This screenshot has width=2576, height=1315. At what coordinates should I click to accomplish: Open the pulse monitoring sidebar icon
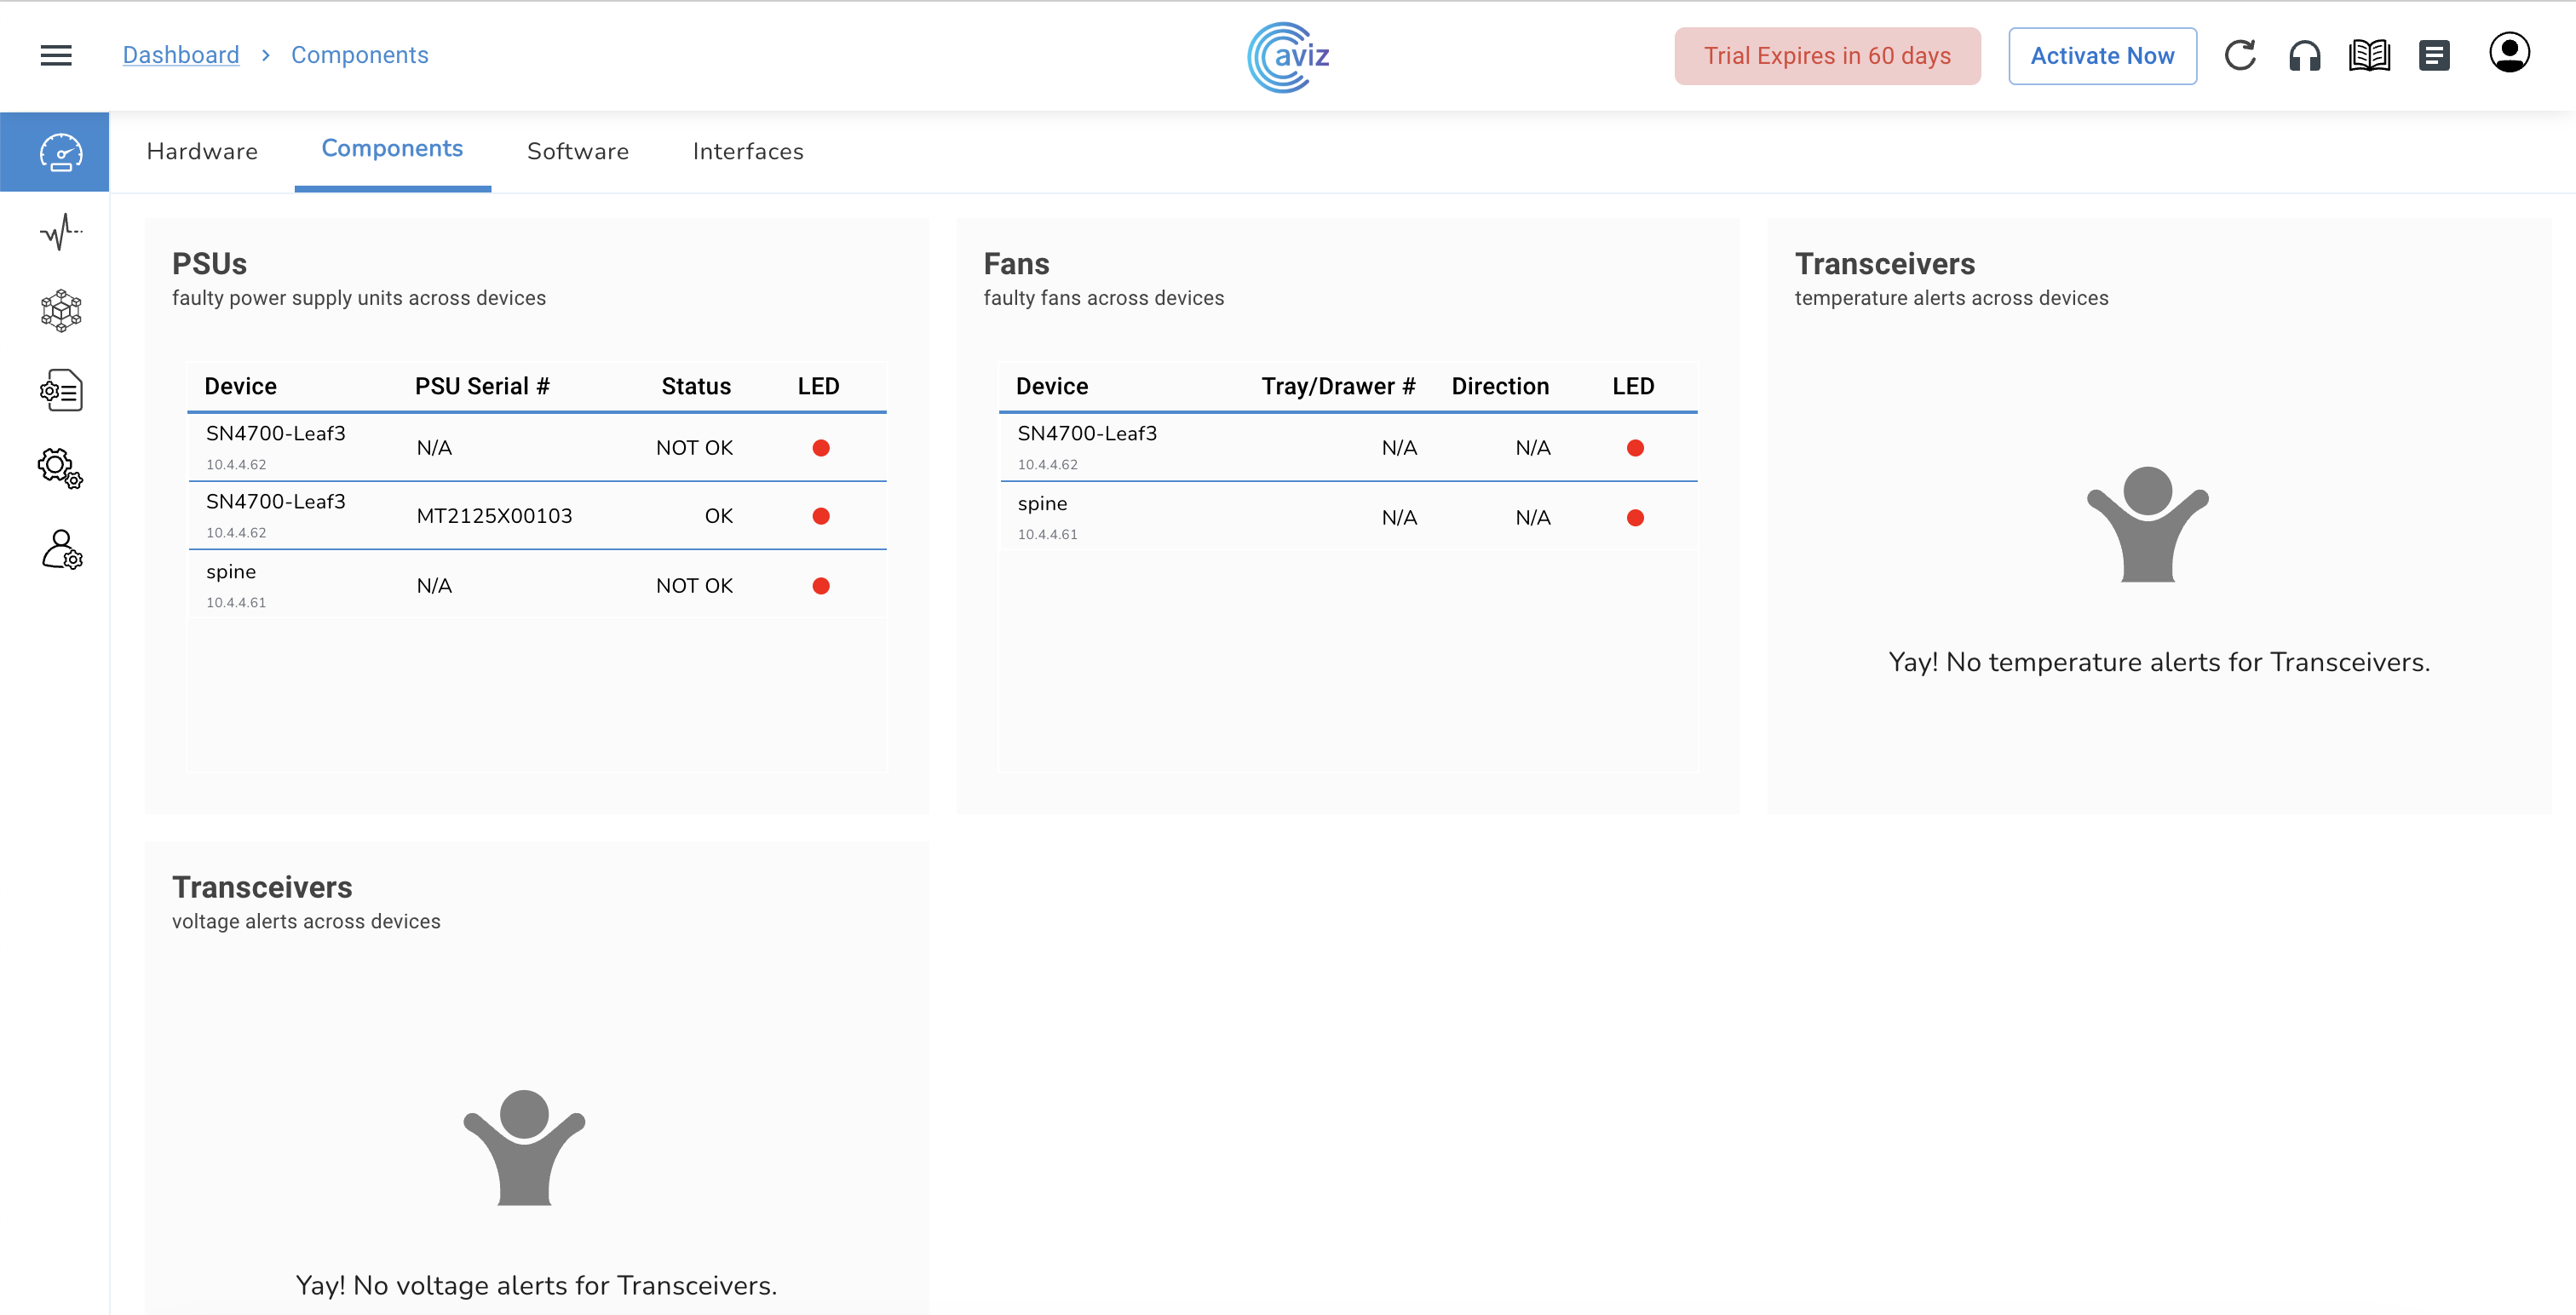(x=60, y=232)
